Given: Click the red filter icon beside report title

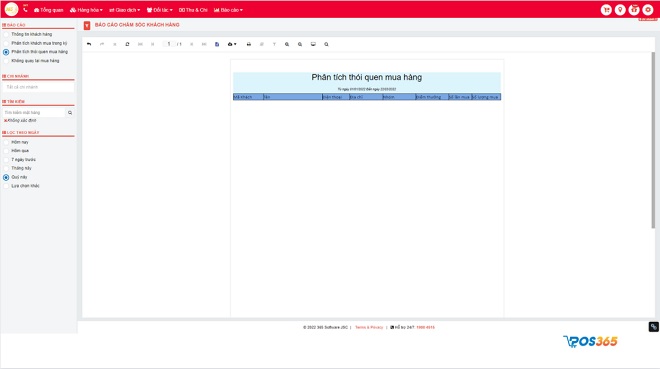Looking at the screenshot, I should (87, 26).
